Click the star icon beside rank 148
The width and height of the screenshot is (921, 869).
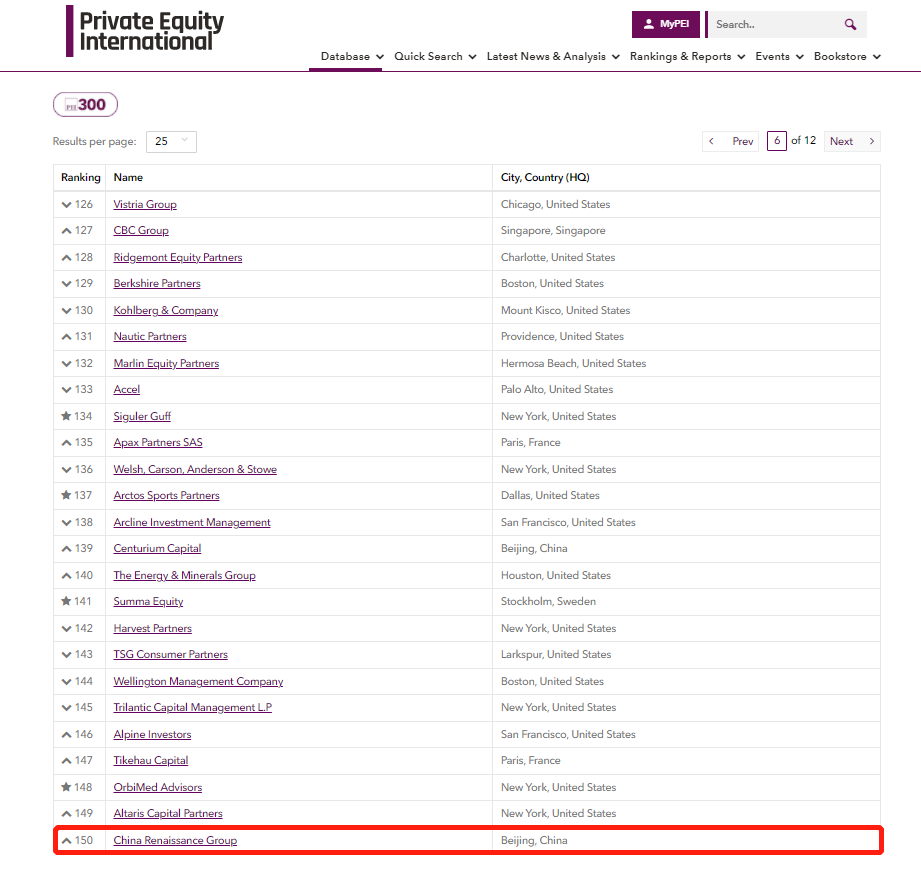coord(66,787)
